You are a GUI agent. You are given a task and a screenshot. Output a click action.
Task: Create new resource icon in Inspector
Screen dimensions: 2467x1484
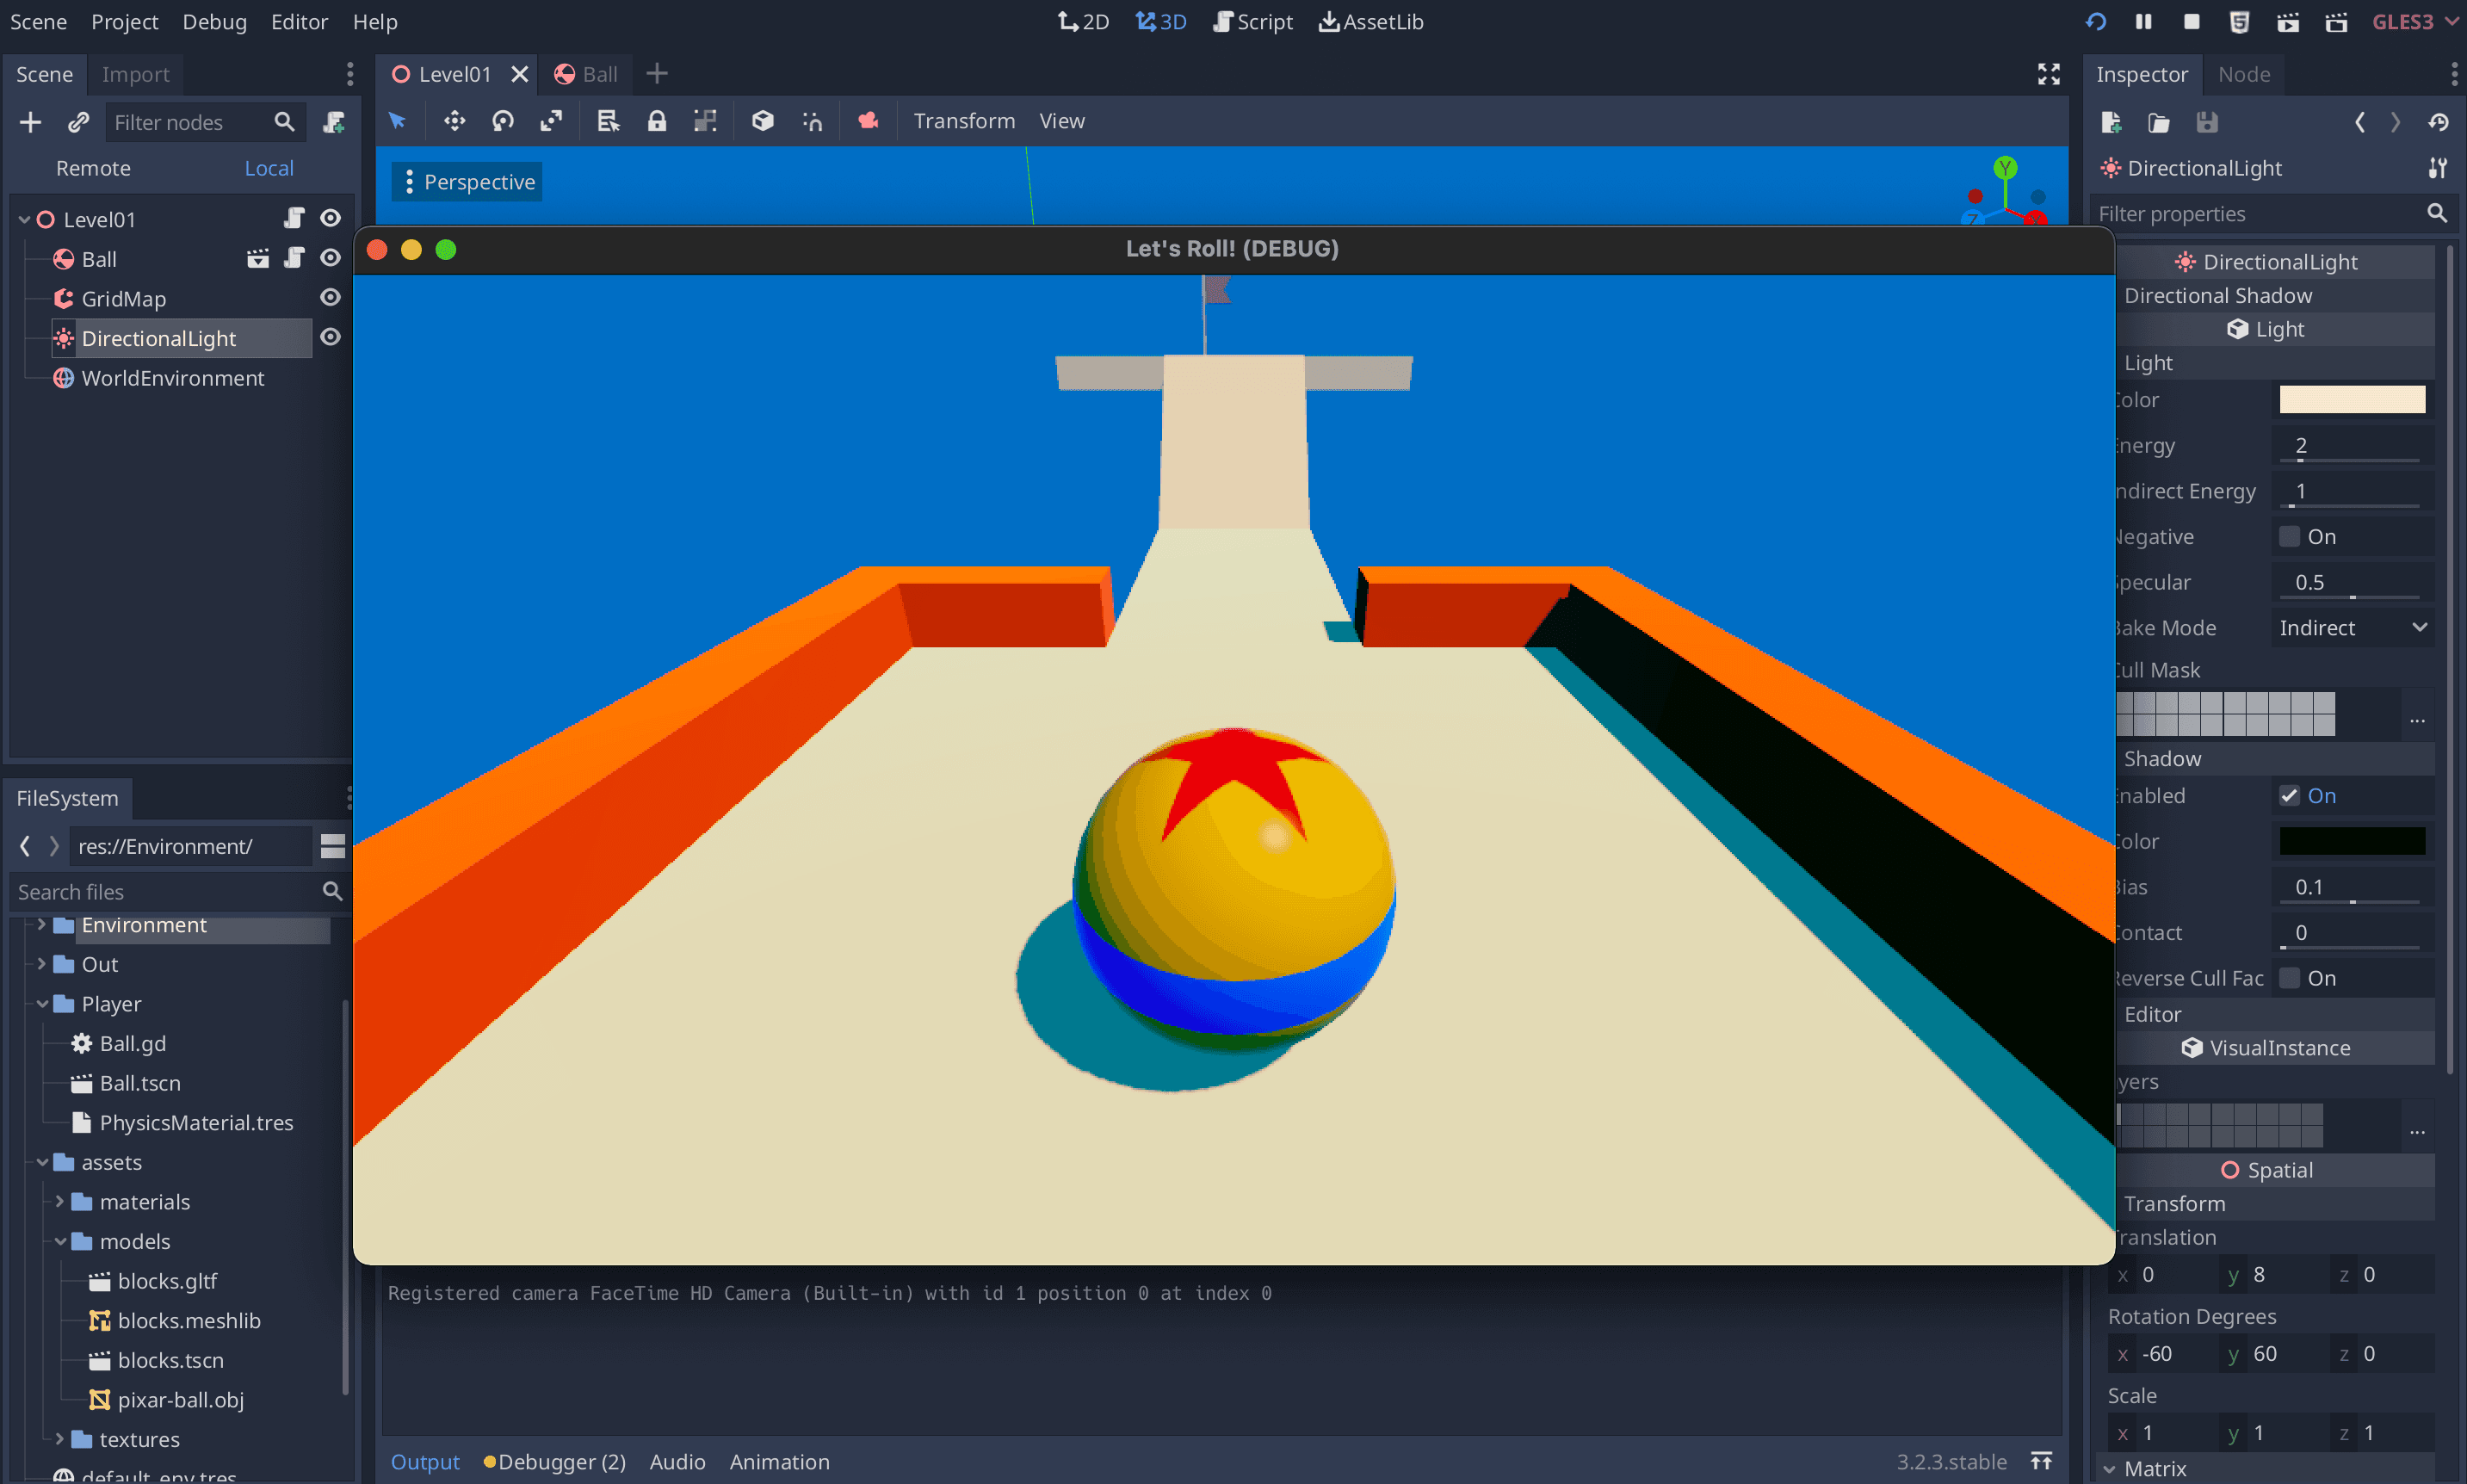click(x=2111, y=122)
